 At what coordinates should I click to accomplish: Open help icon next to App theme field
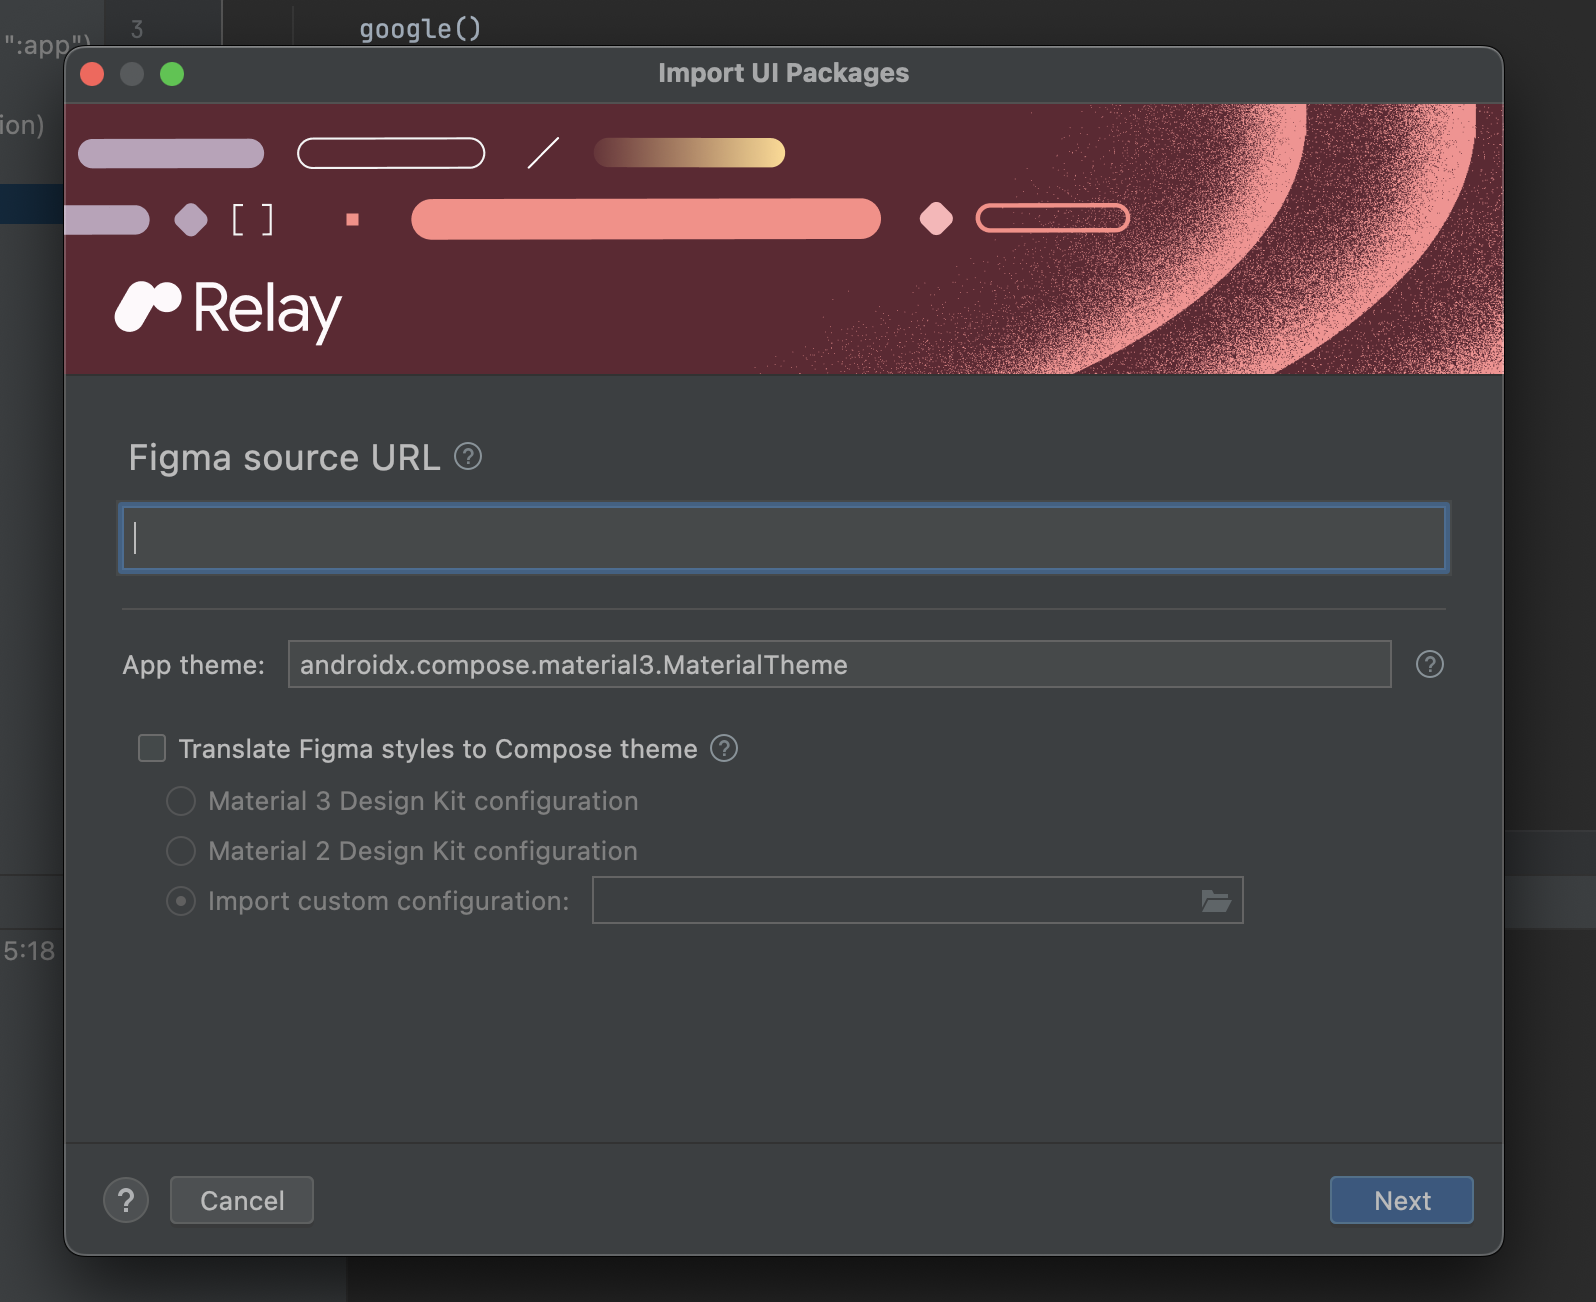coord(1430,664)
